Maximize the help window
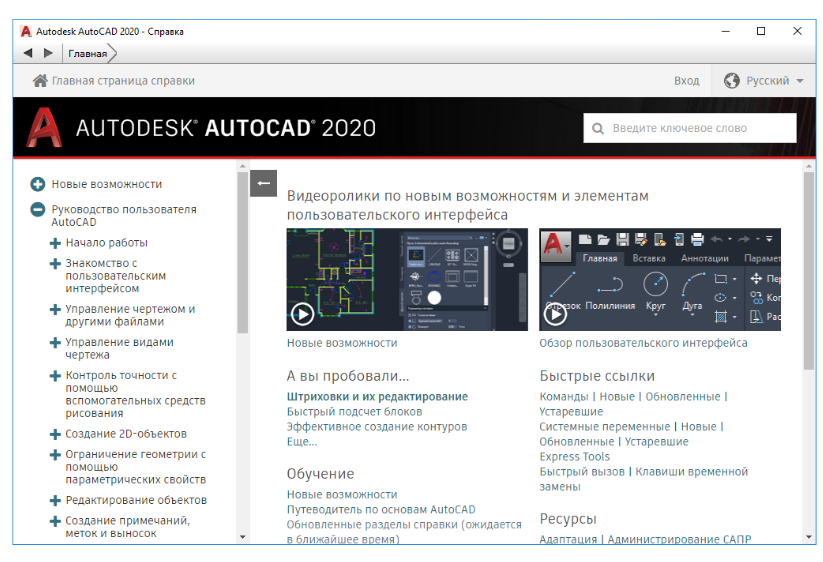The image size is (823, 562). (x=761, y=31)
